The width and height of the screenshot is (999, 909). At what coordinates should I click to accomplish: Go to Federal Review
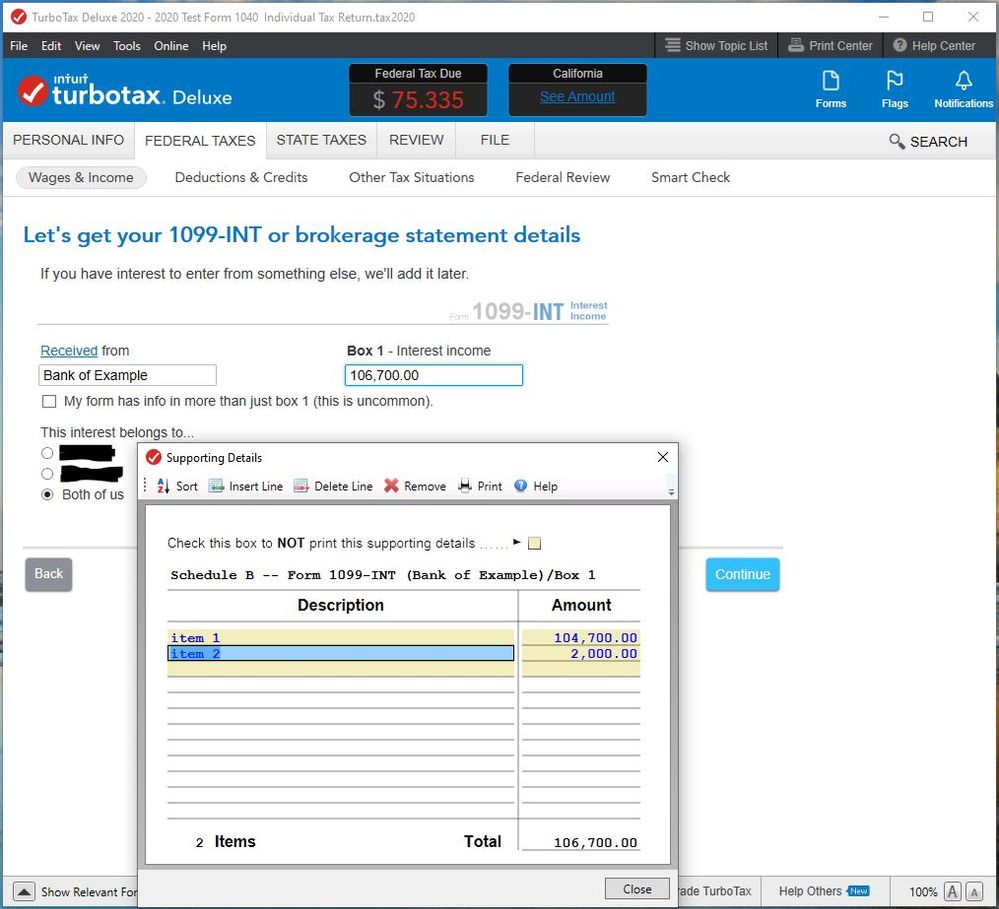pos(563,177)
